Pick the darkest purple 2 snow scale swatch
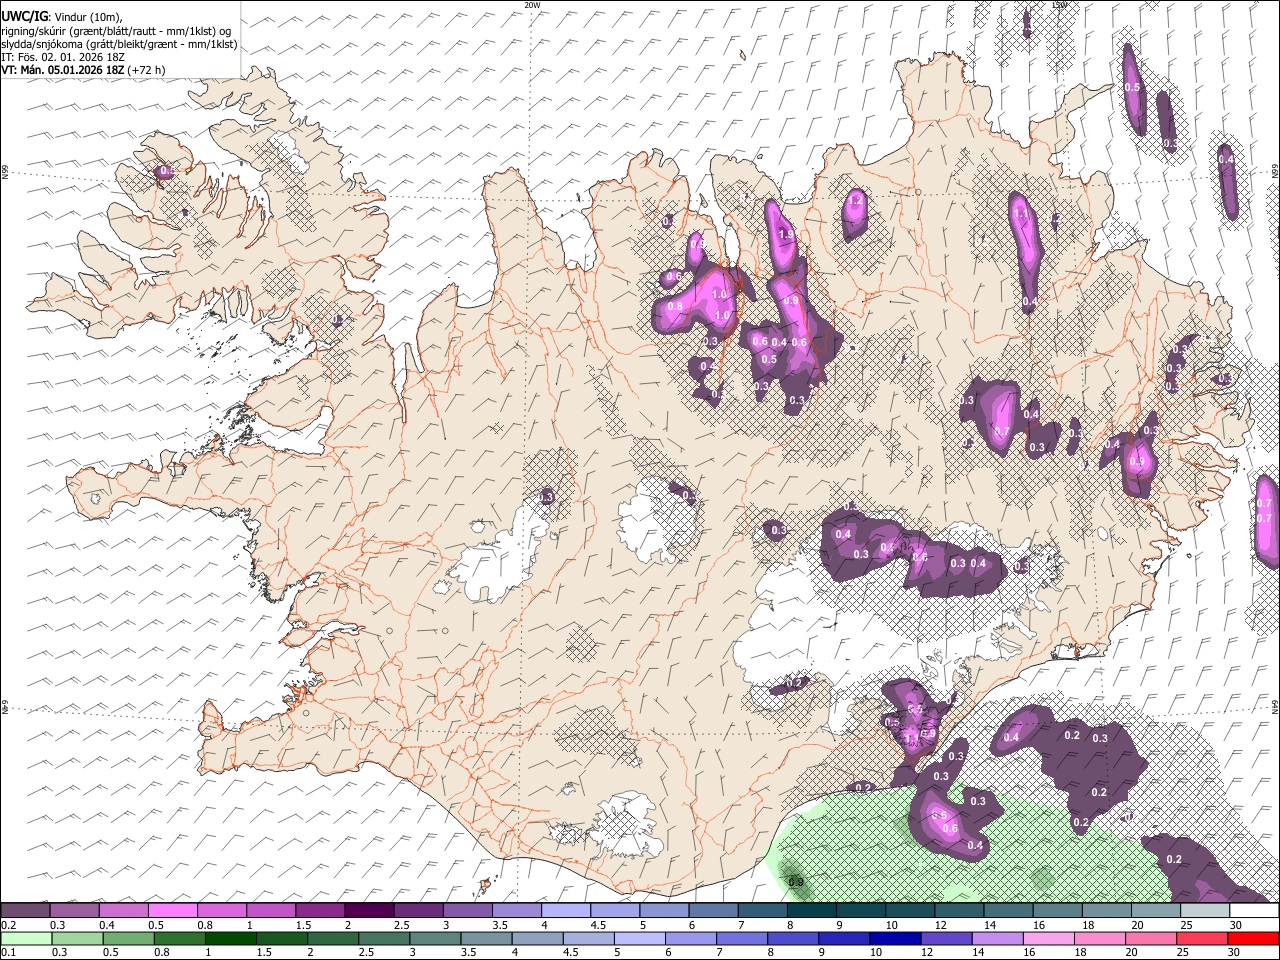 pyautogui.click(x=368, y=911)
